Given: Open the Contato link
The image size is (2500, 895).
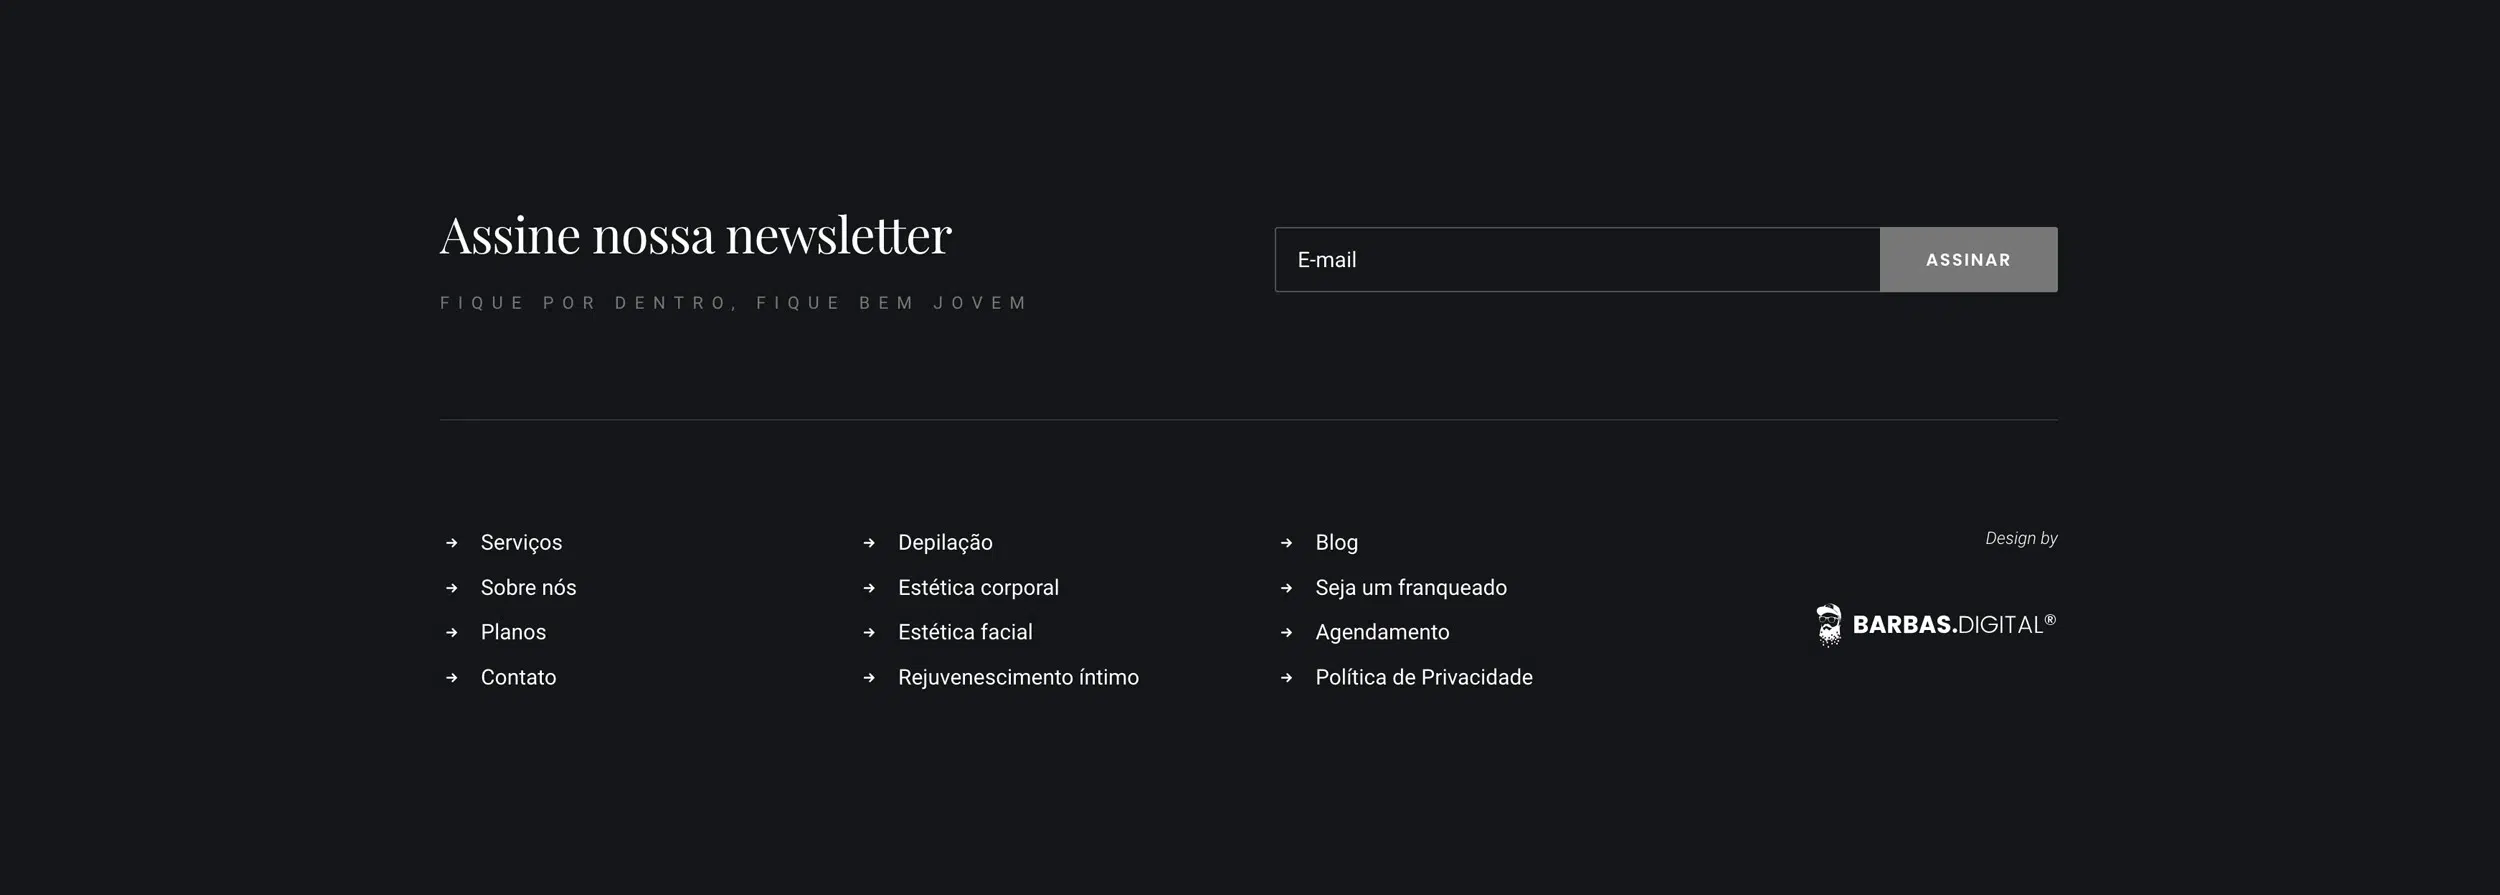Looking at the screenshot, I should tap(518, 678).
